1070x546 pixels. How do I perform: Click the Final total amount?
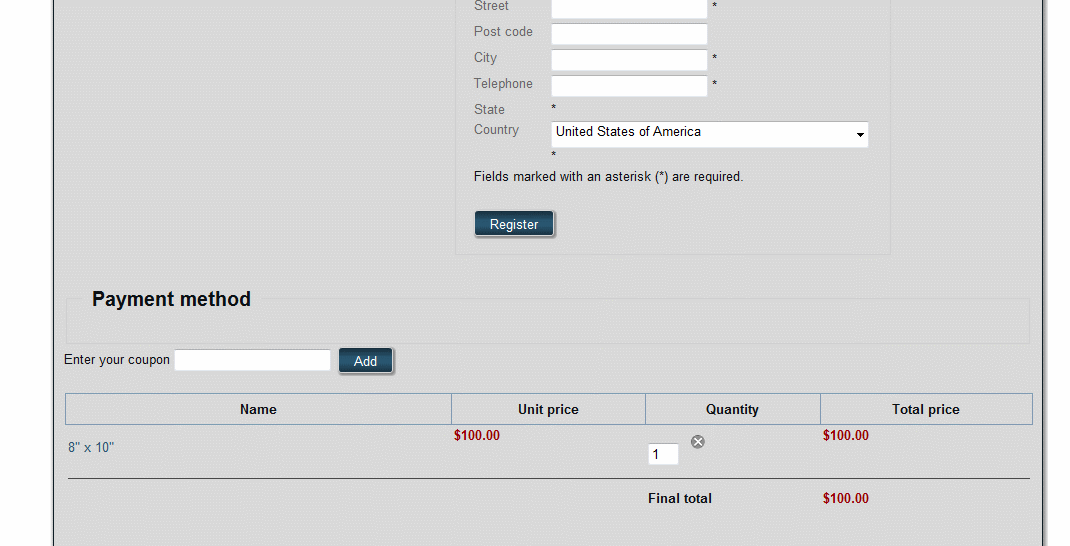pos(845,498)
